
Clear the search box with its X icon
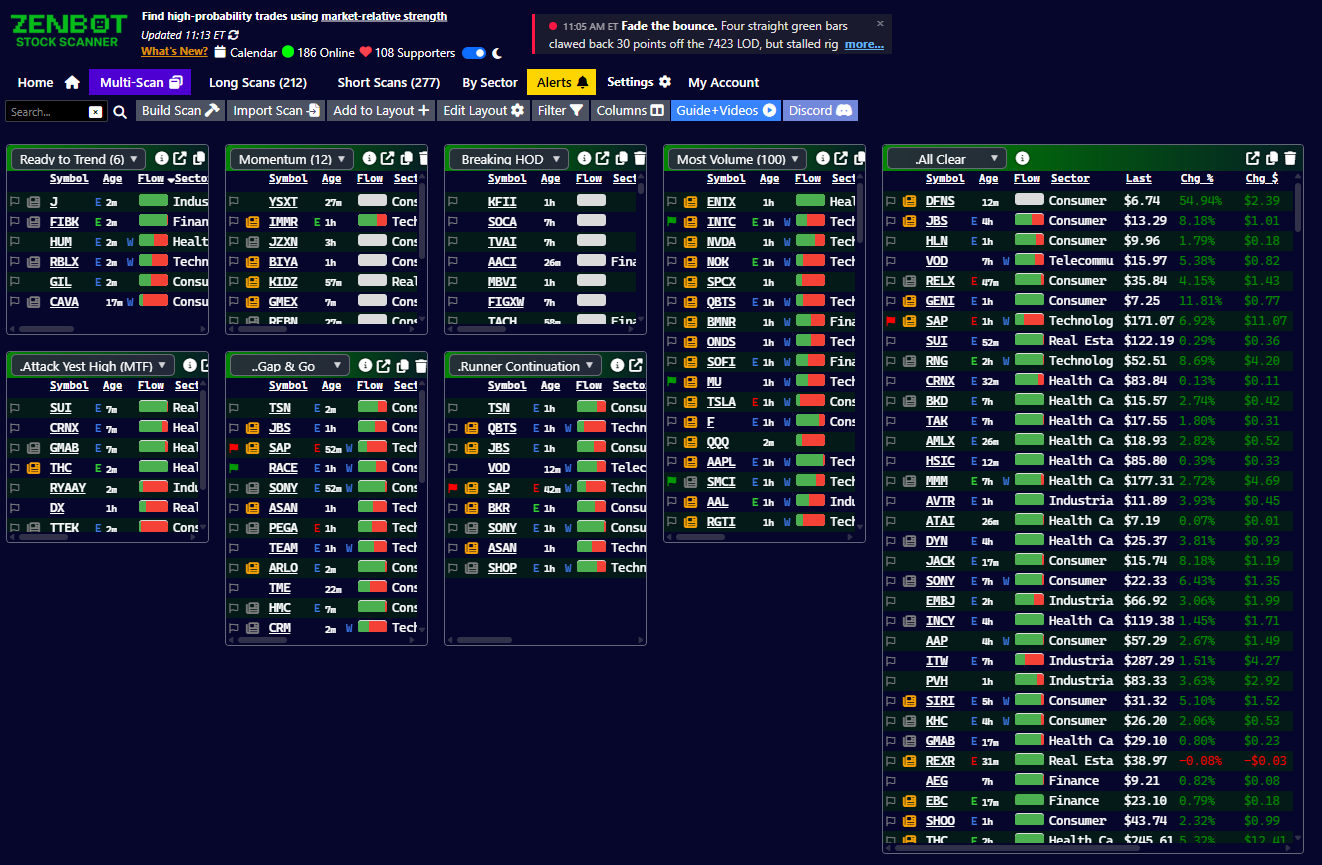coord(95,112)
